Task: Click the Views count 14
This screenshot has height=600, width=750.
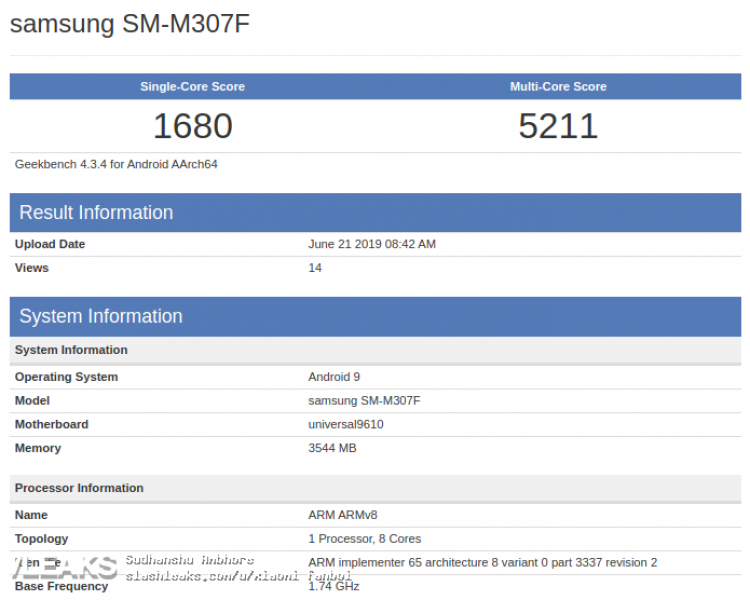Action: pyautogui.click(x=315, y=268)
